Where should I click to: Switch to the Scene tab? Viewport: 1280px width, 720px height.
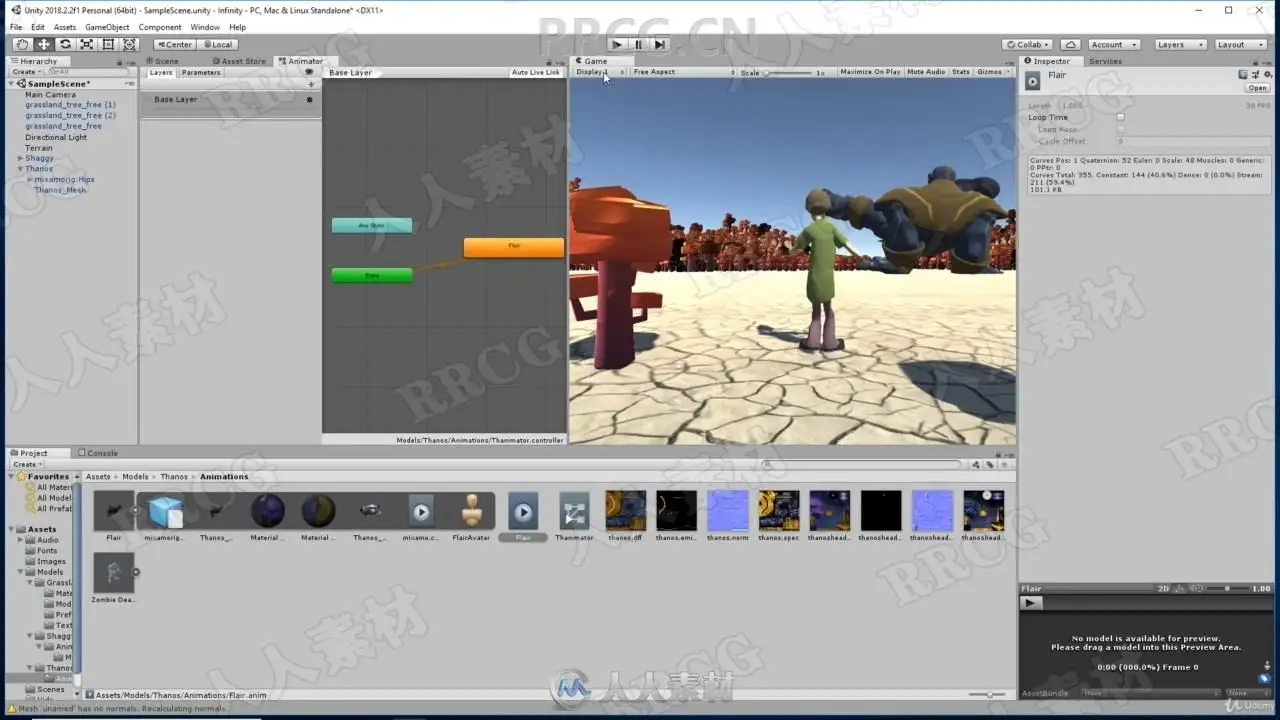(x=163, y=61)
